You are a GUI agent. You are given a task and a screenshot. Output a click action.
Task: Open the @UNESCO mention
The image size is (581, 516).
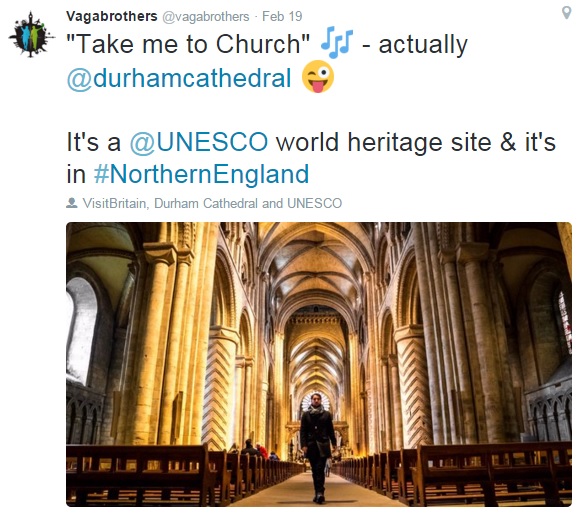199,142
